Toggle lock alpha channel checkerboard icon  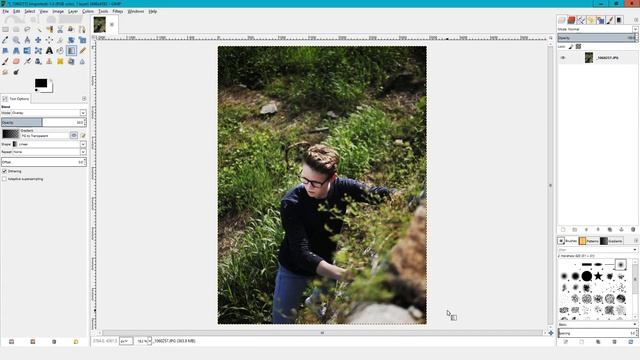click(578, 47)
